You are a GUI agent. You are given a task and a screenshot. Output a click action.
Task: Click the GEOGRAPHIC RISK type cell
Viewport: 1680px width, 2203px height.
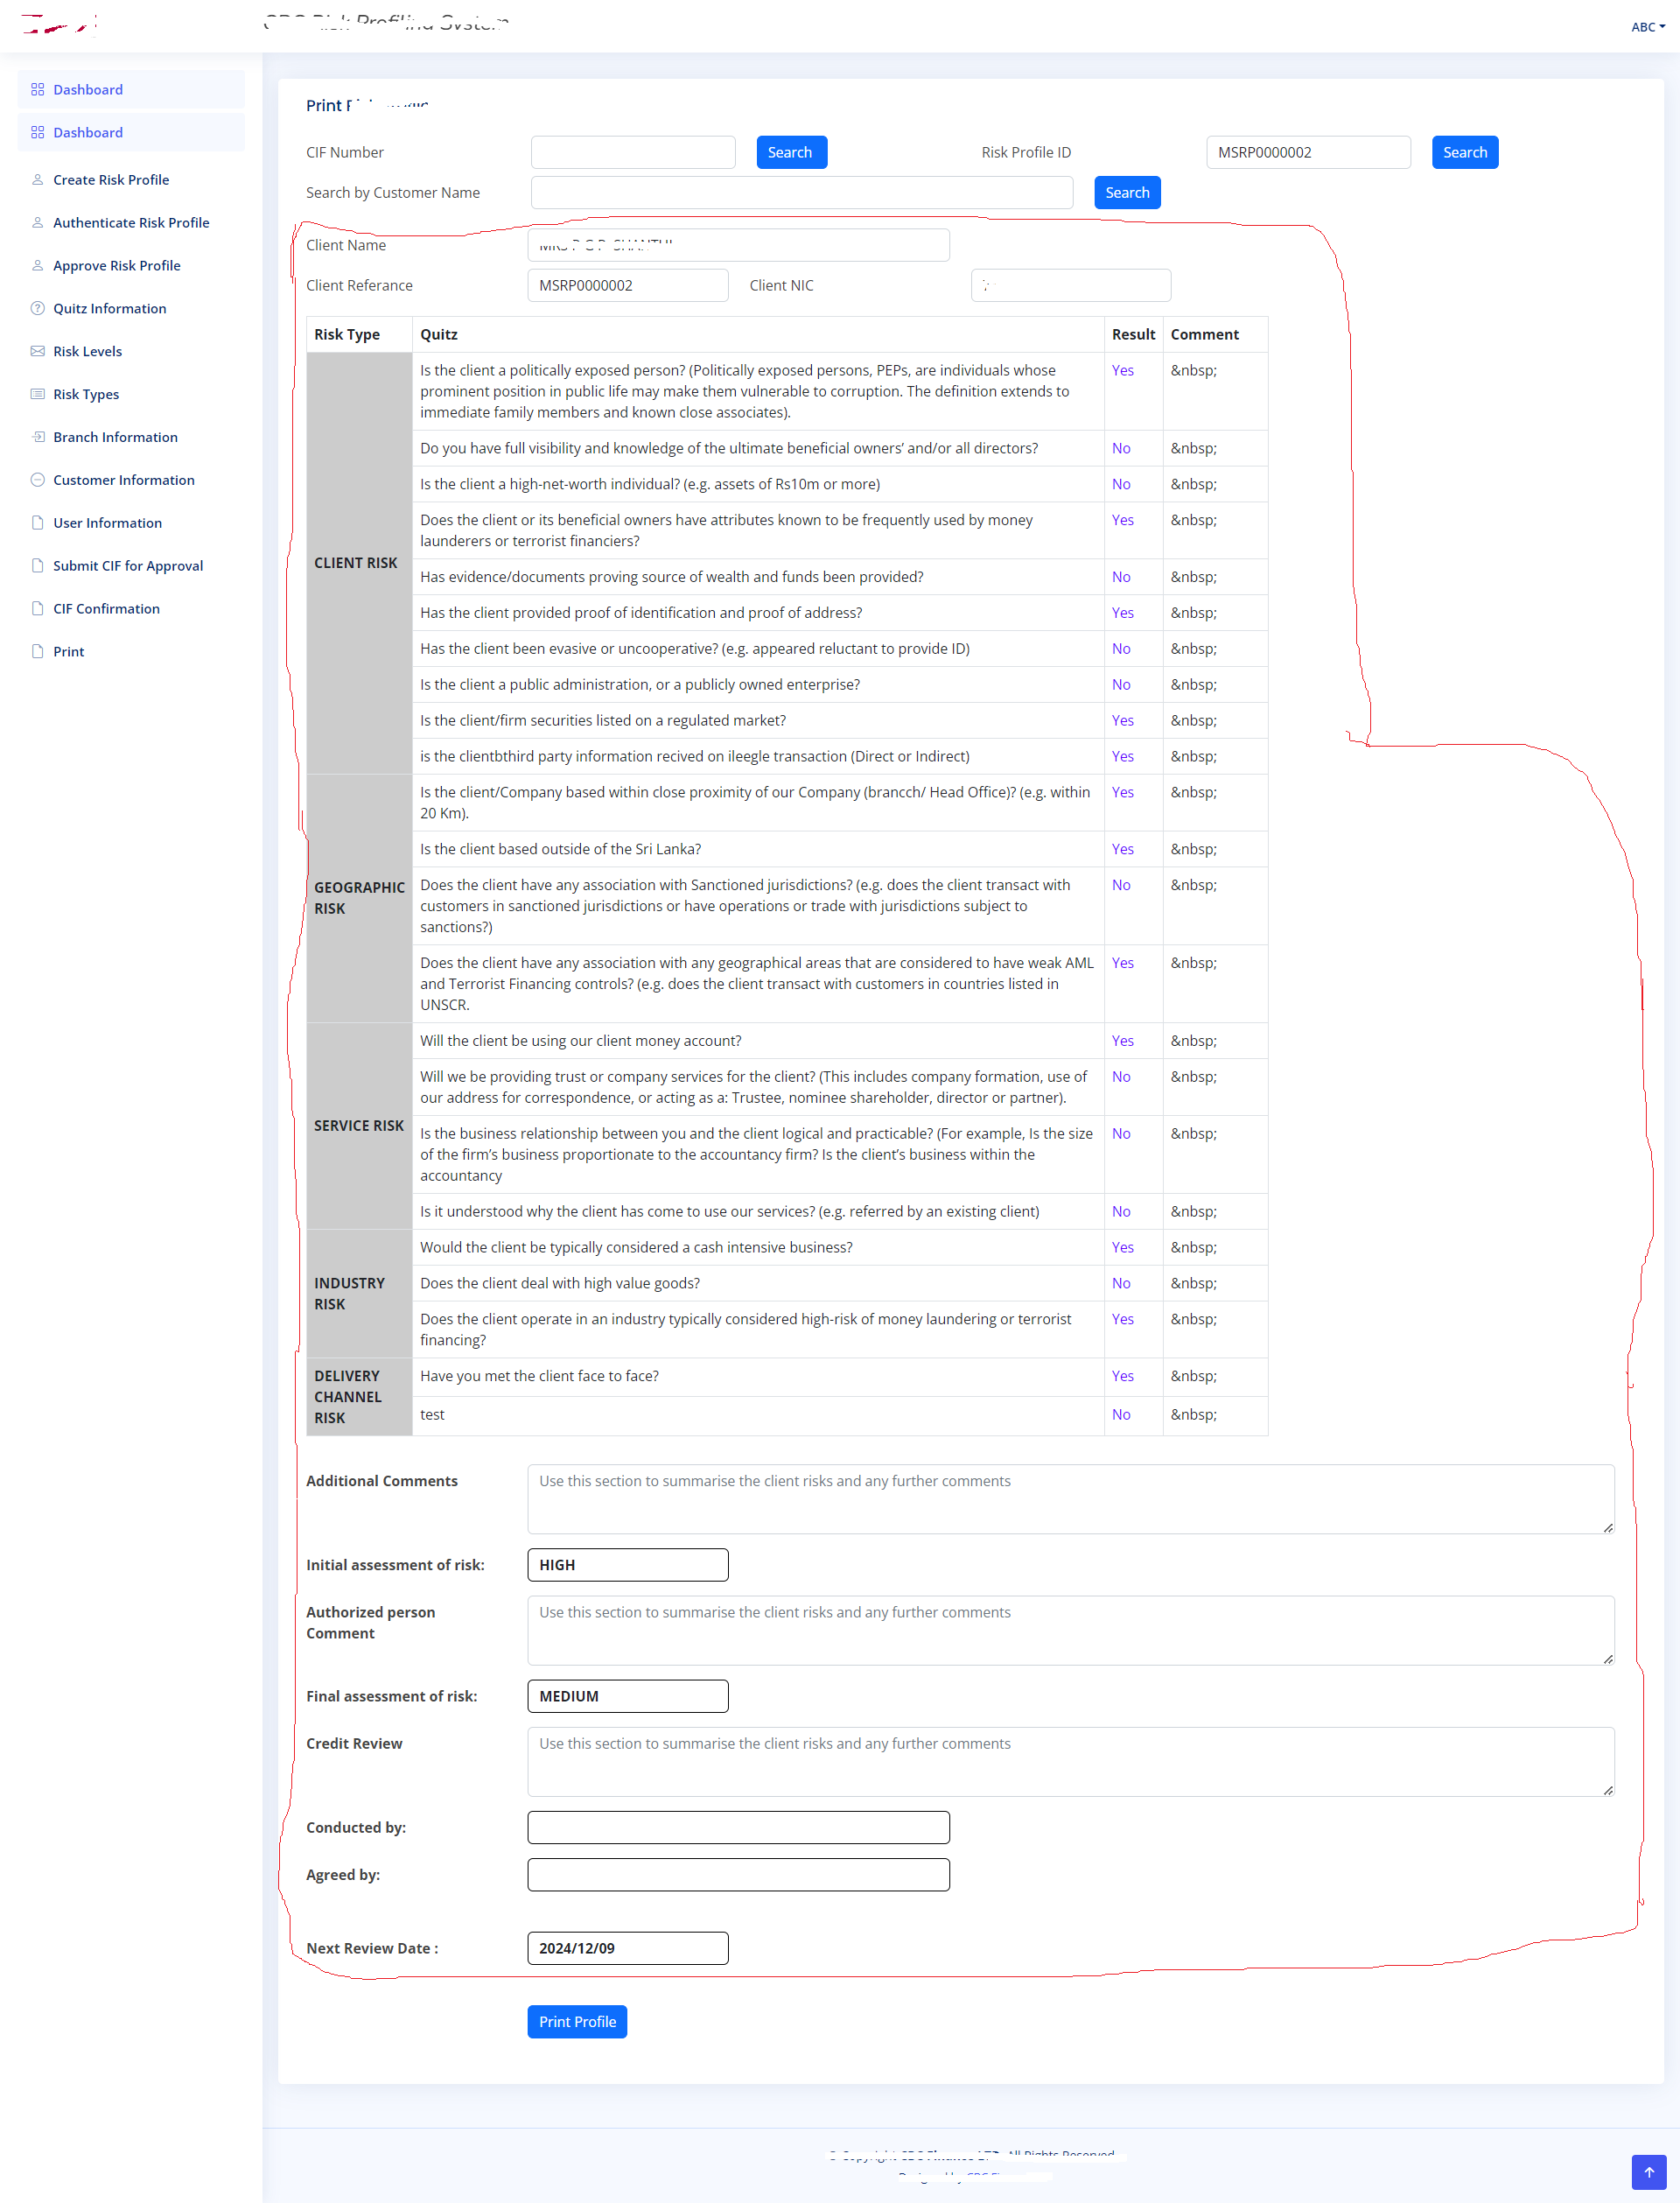click(359, 898)
